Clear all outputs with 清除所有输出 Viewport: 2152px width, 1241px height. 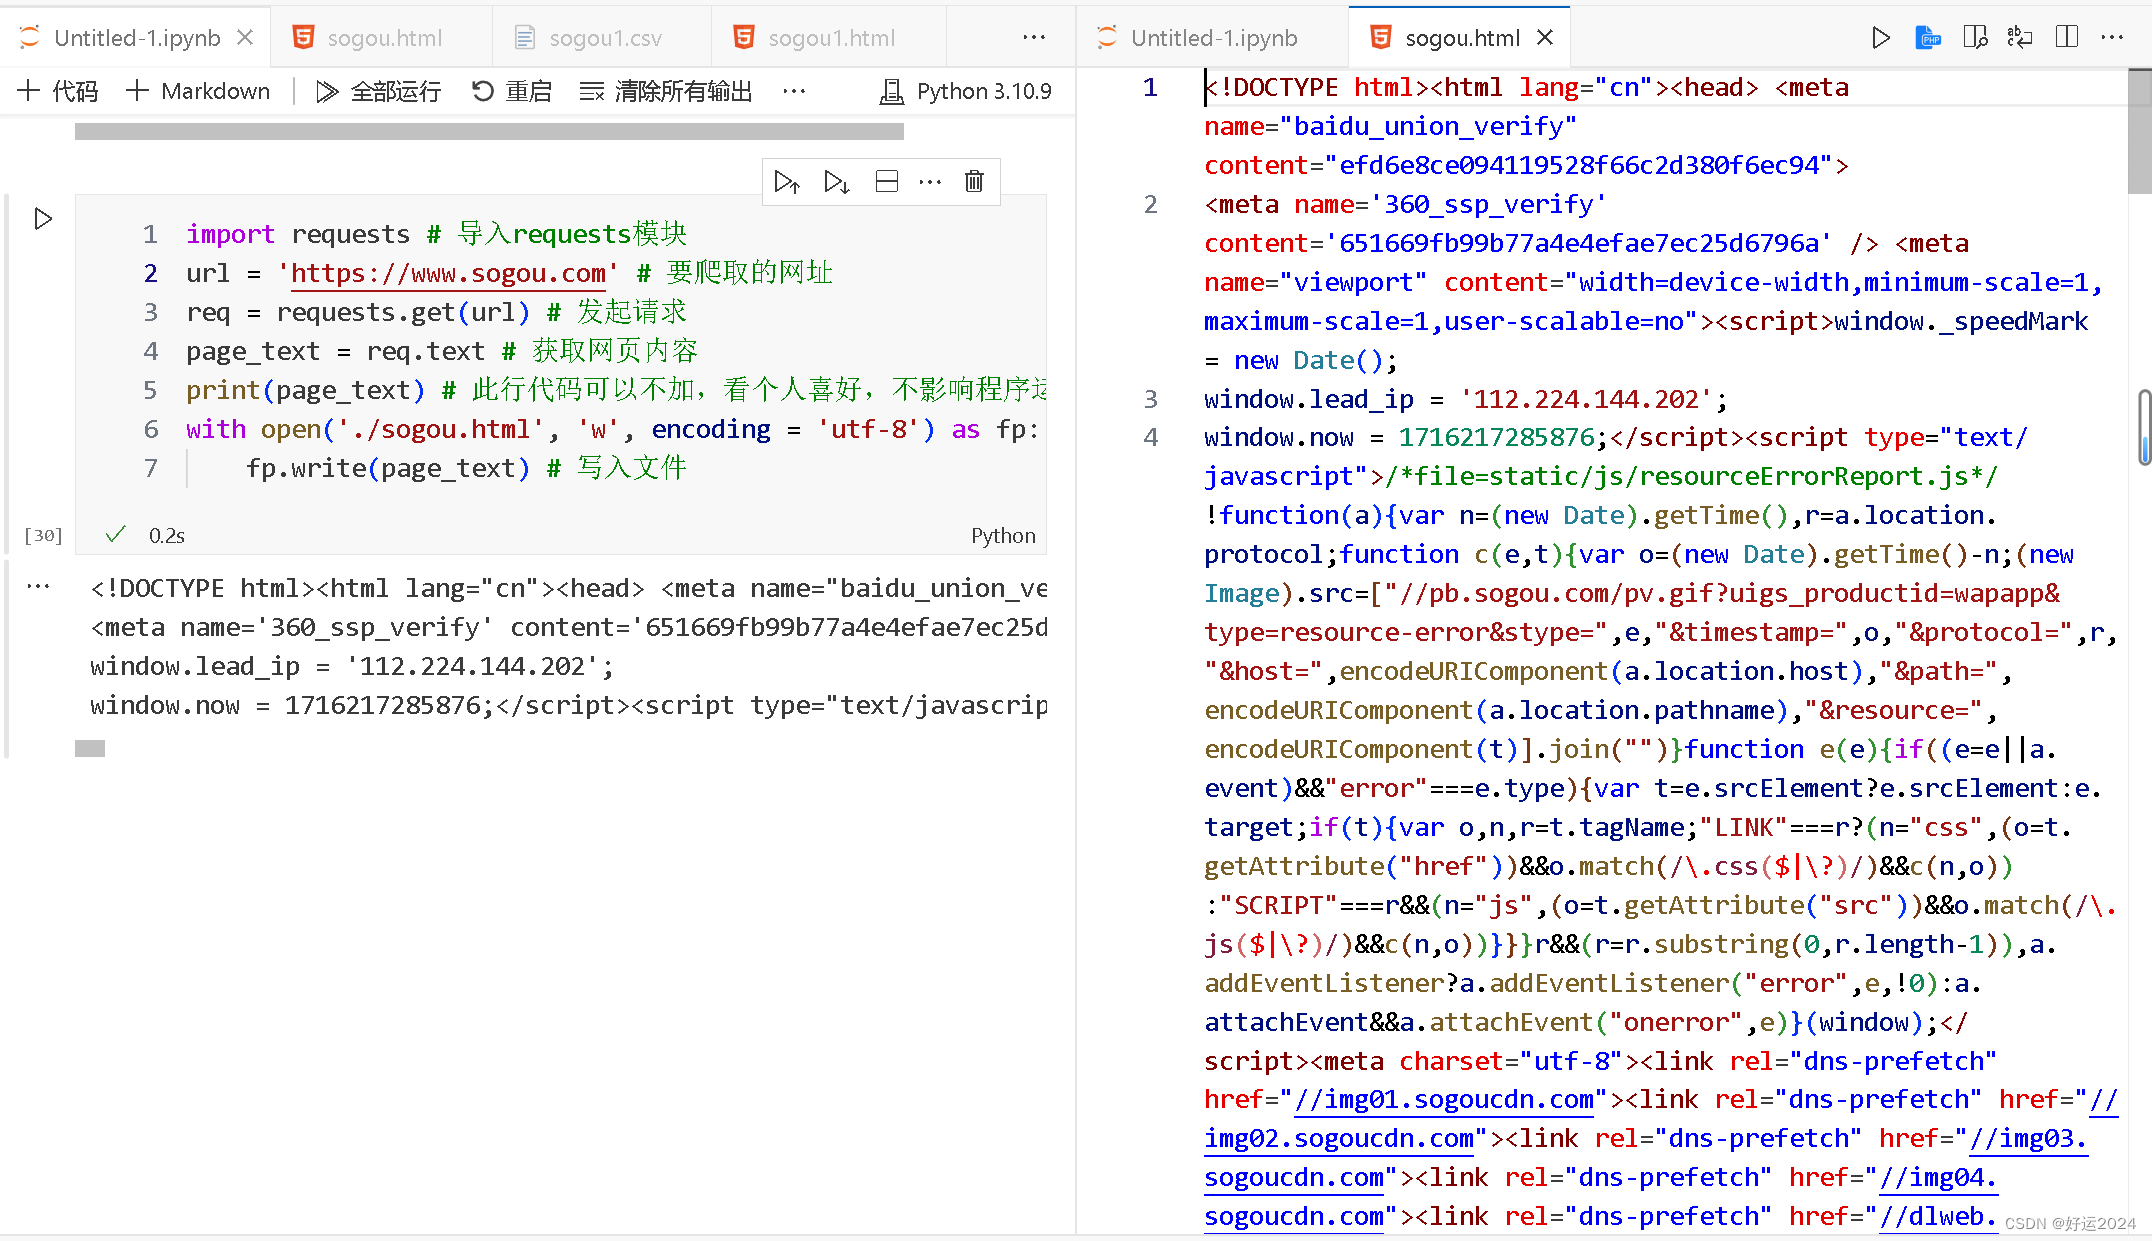[x=666, y=91]
